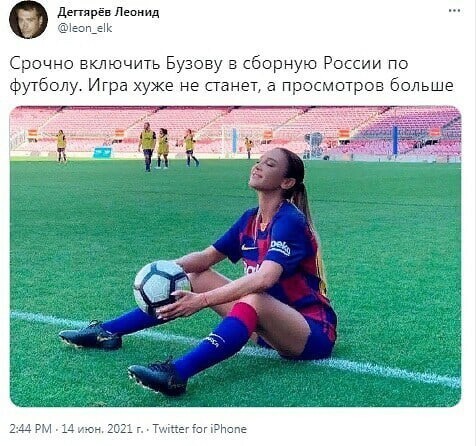The height and width of the screenshot is (446, 476).
Task: Click the players in yellow bibs in the background
Action: [168, 147]
